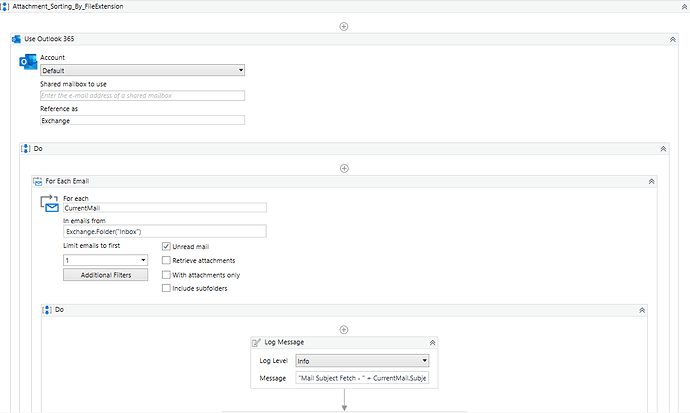Click the Log Message pencil icon
This screenshot has width=690, height=413.
(x=256, y=342)
